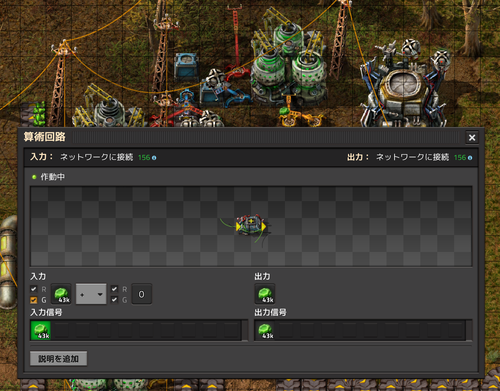Show info icon next to output network 156

470,158
